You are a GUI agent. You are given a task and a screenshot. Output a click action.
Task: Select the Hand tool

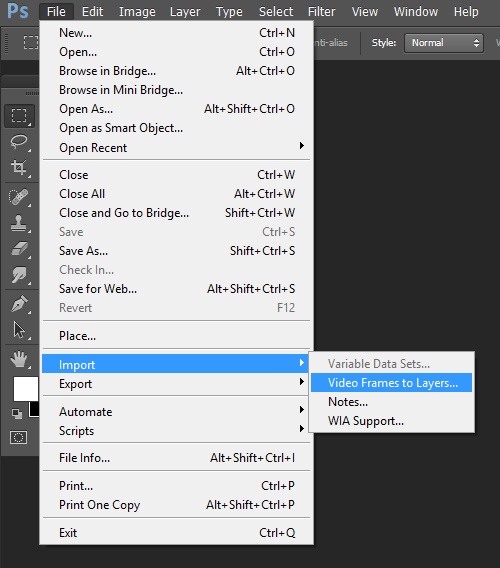pyautogui.click(x=20, y=359)
